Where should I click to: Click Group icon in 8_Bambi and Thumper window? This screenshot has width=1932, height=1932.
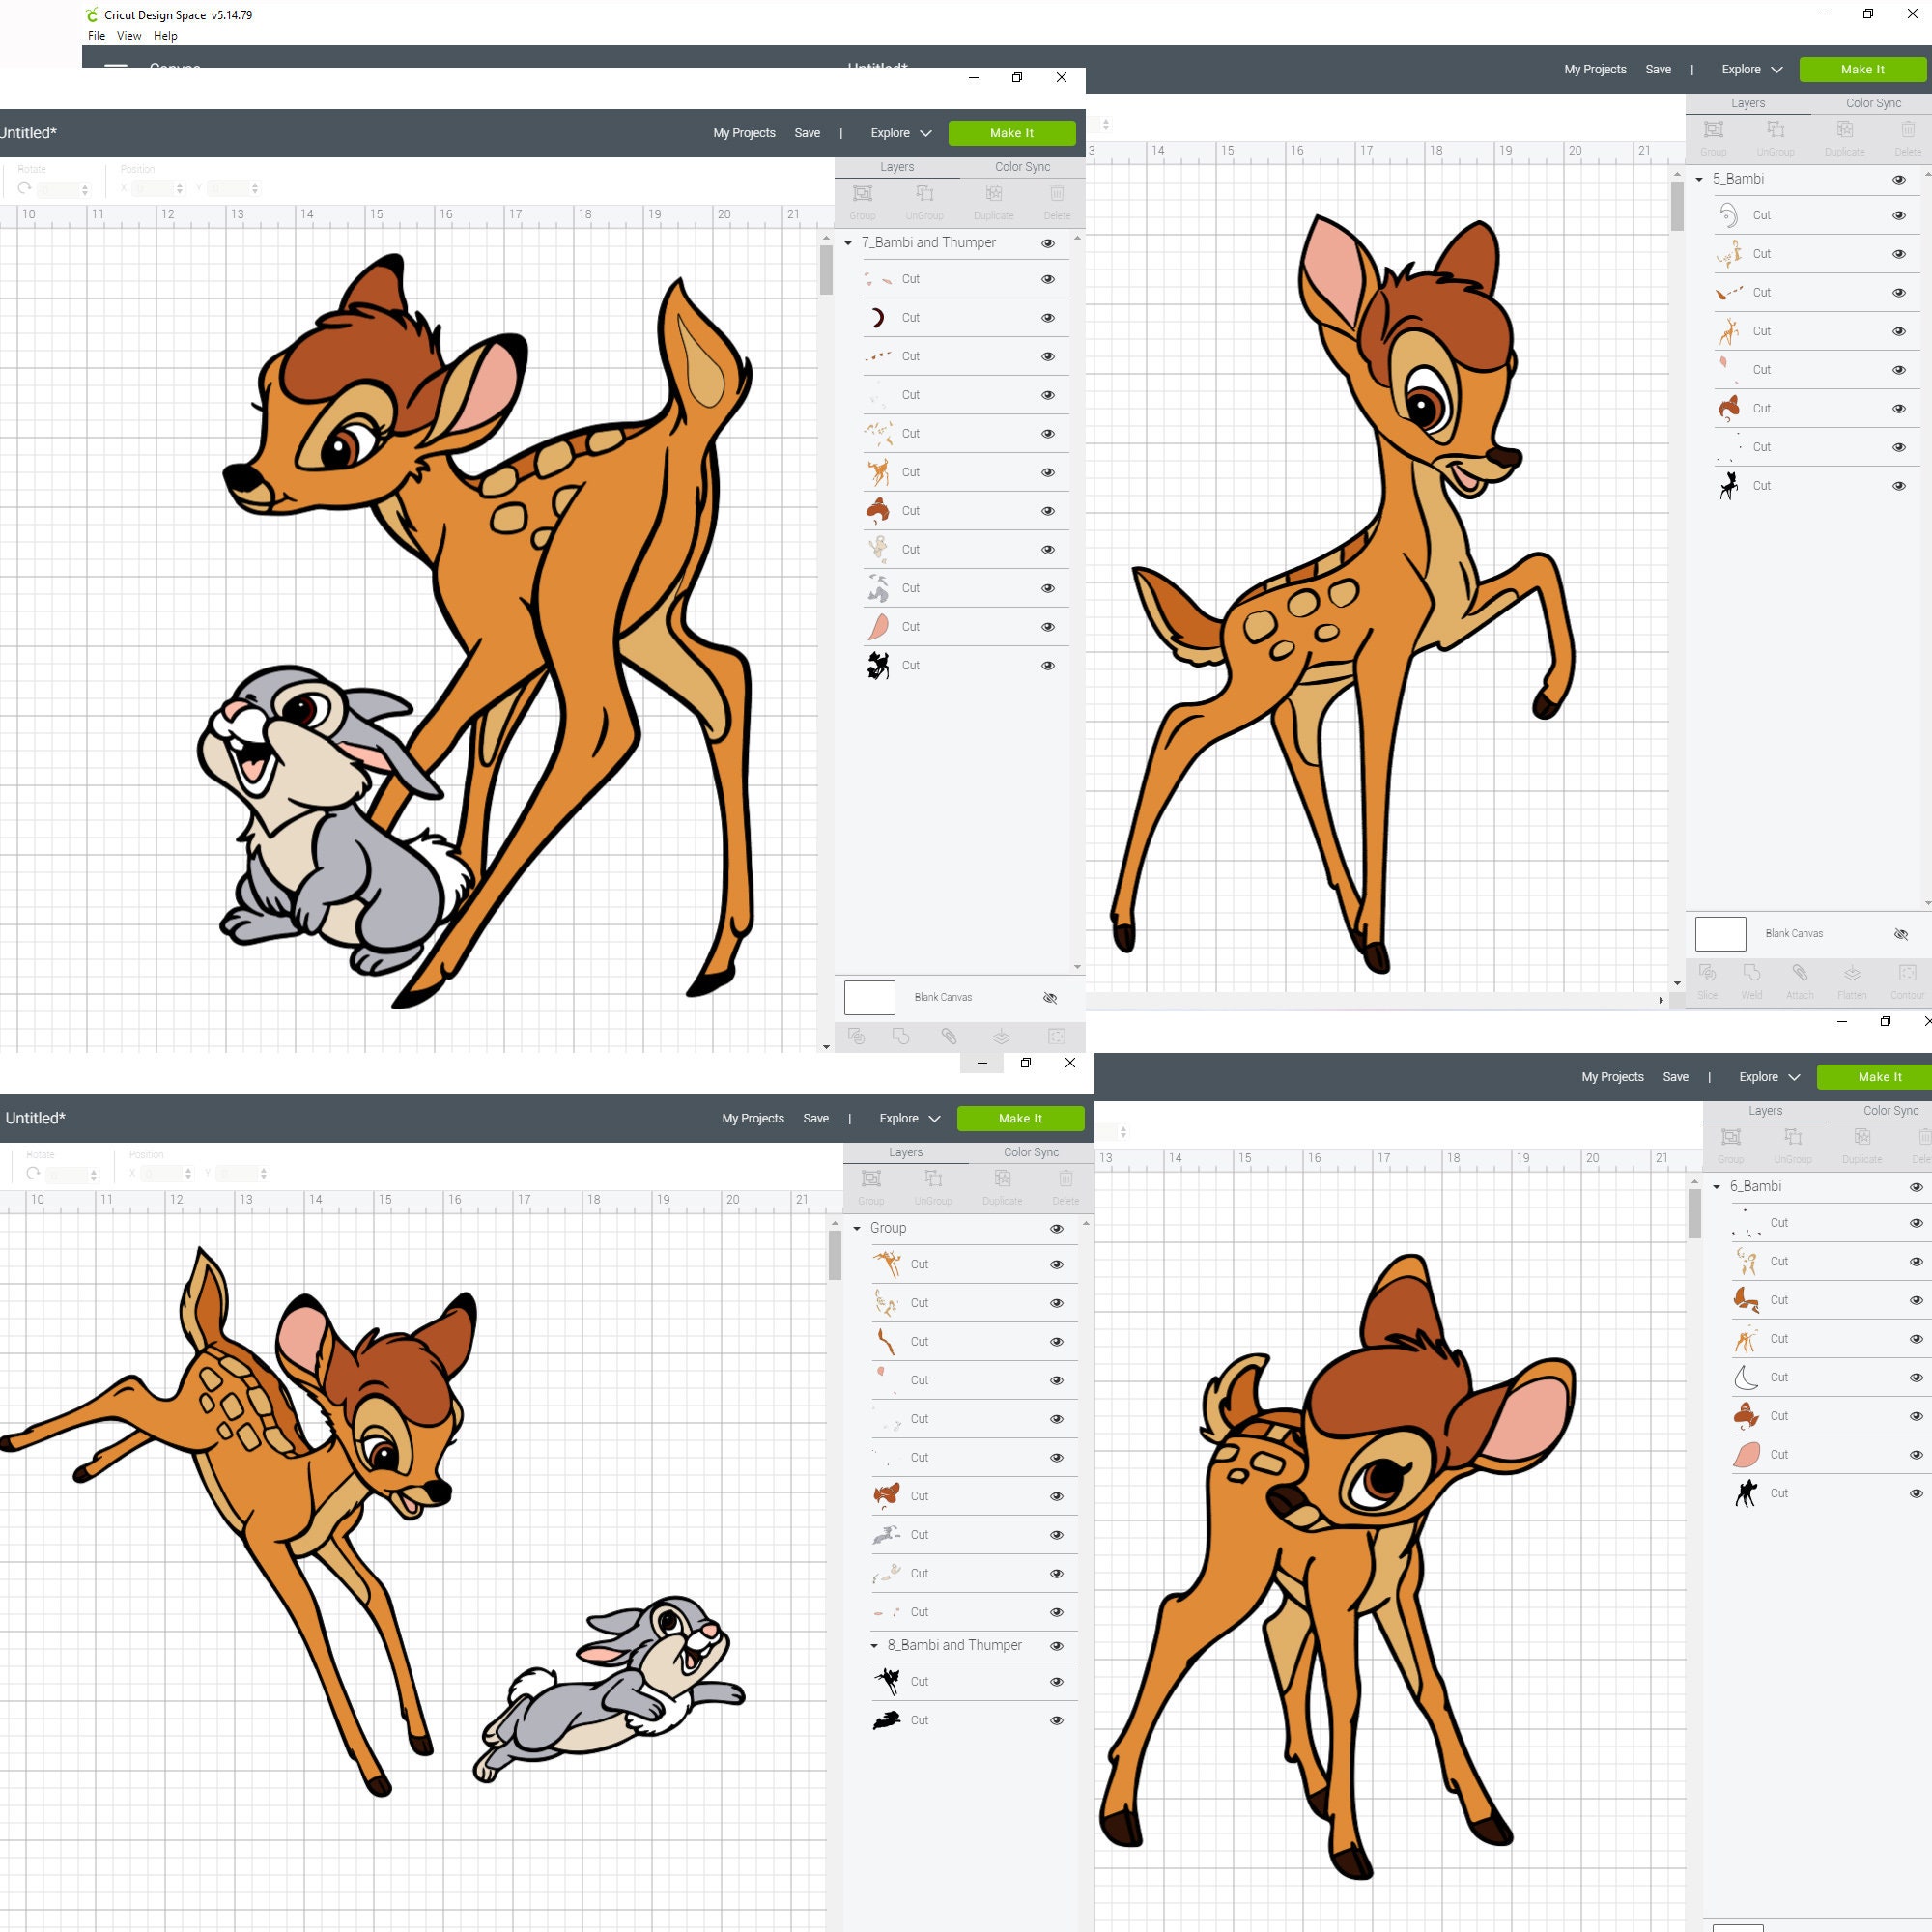coord(871,1178)
